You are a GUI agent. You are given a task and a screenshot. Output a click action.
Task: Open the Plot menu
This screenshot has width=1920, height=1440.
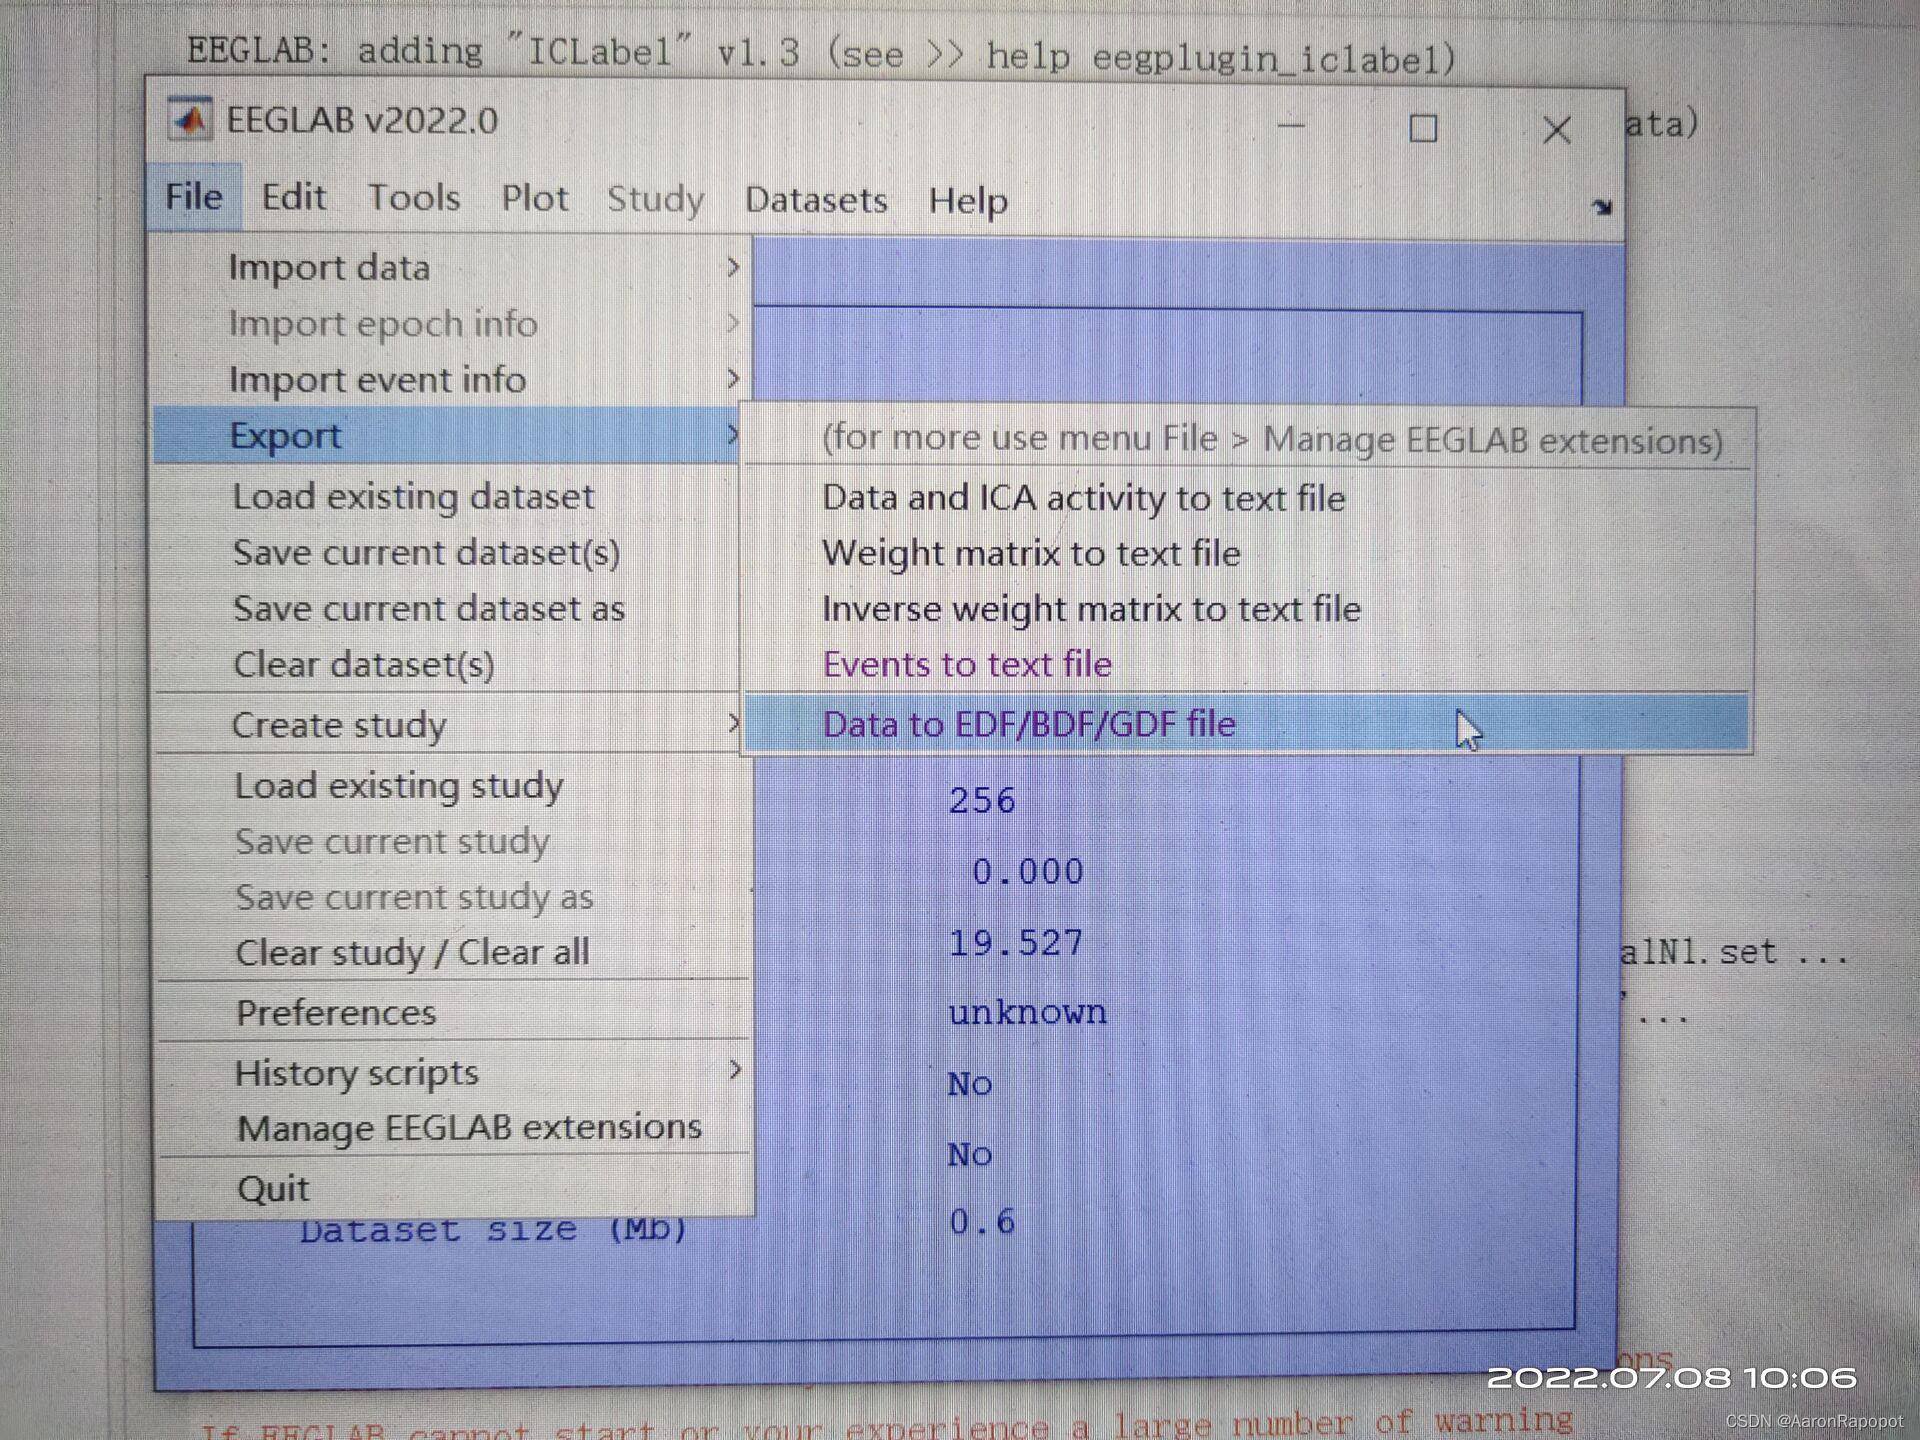click(x=535, y=198)
